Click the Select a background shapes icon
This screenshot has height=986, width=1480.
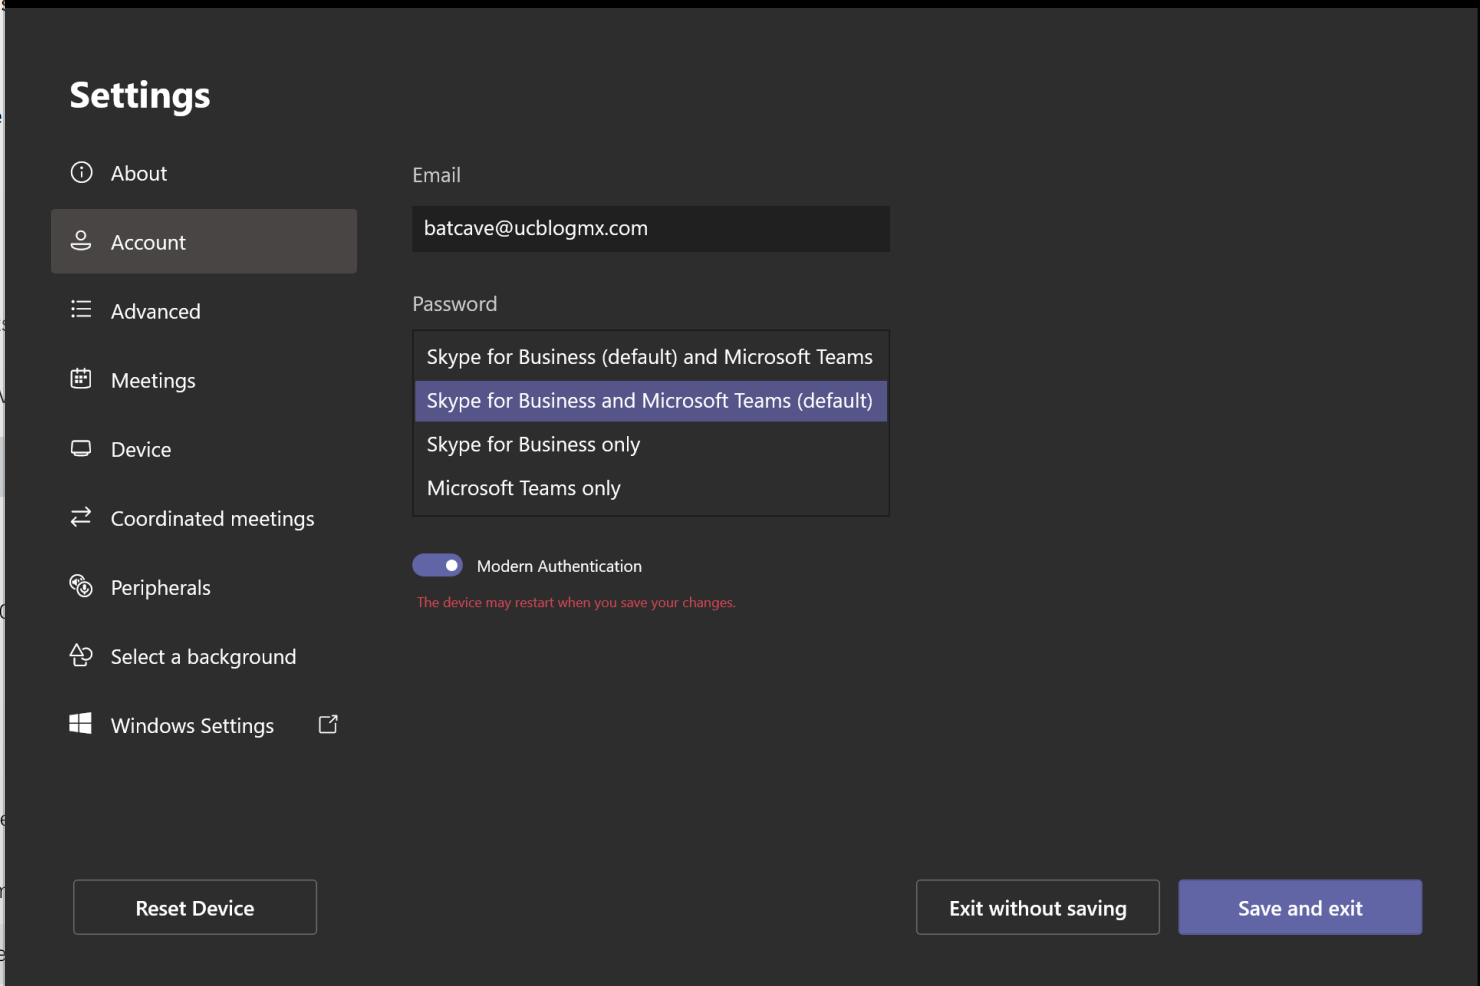(81, 656)
